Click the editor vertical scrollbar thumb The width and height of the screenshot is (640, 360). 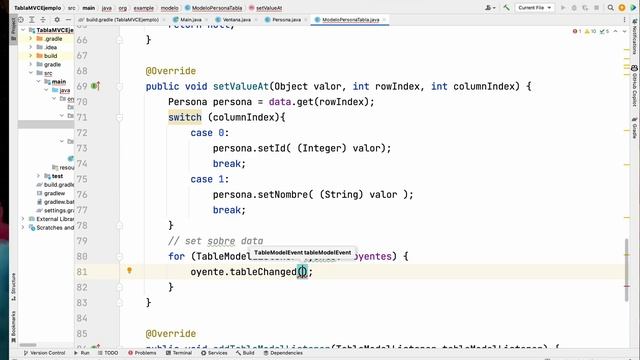[627, 270]
